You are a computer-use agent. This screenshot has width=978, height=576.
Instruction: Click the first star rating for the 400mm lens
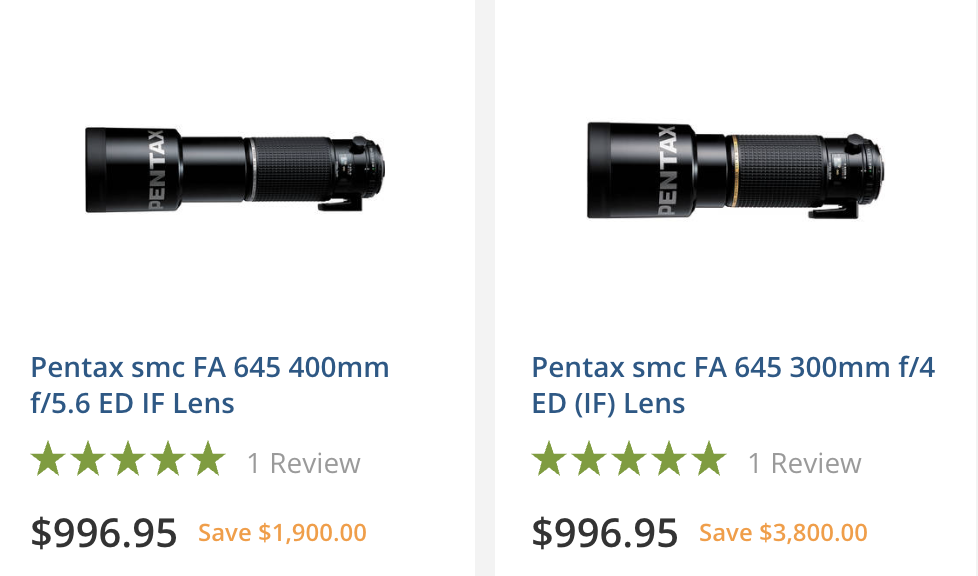(x=49, y=461)
